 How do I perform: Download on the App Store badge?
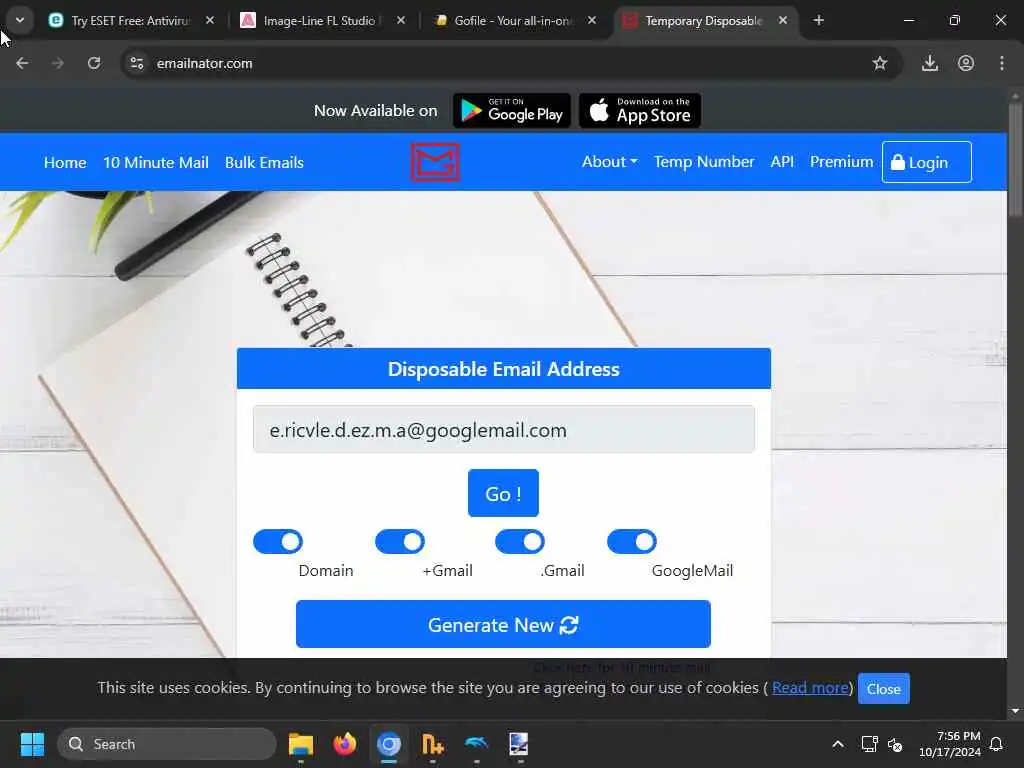point(640,110)
